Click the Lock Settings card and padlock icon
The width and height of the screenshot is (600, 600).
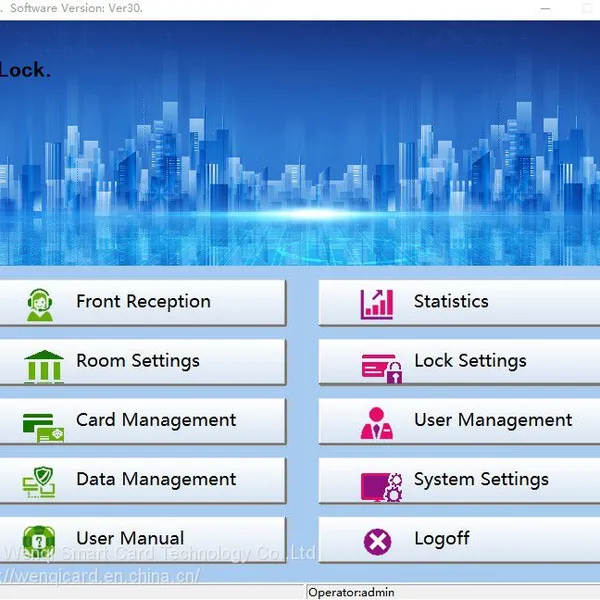pyautogui.click(x=382, y=368)
